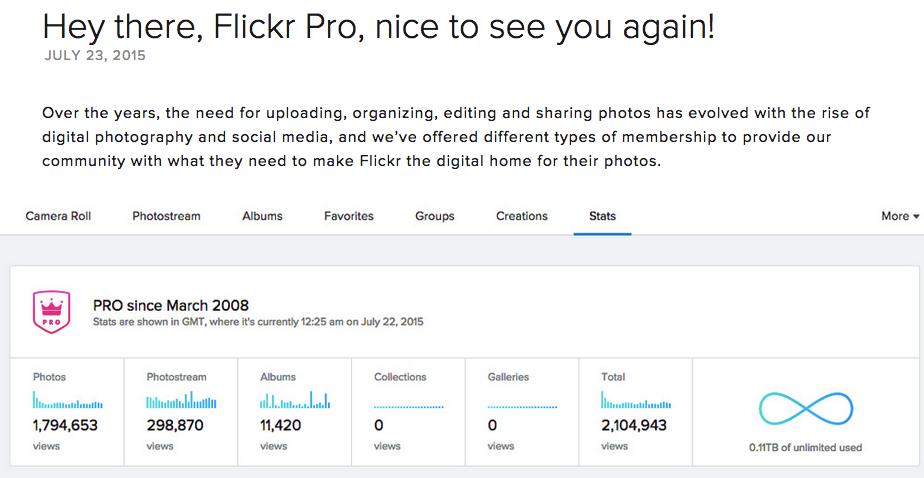Screen dimensions: 924x478
Task: Click the 1,794,653 Photos views count
Action: 68,425
